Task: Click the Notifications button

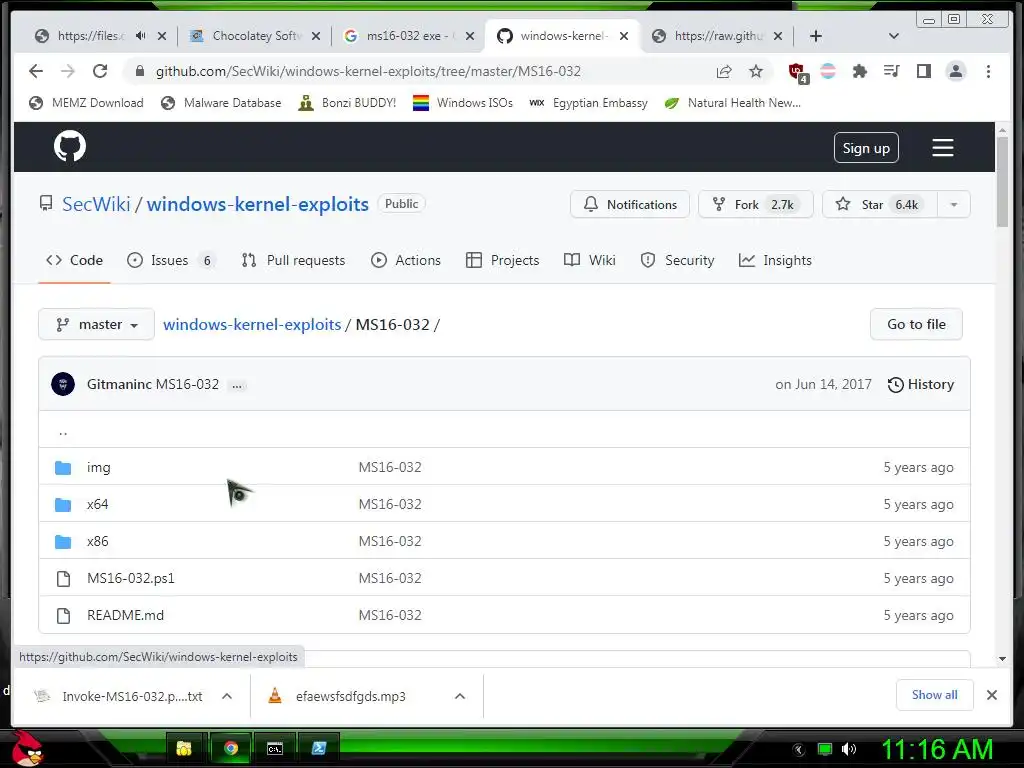Action: point(630,204)
